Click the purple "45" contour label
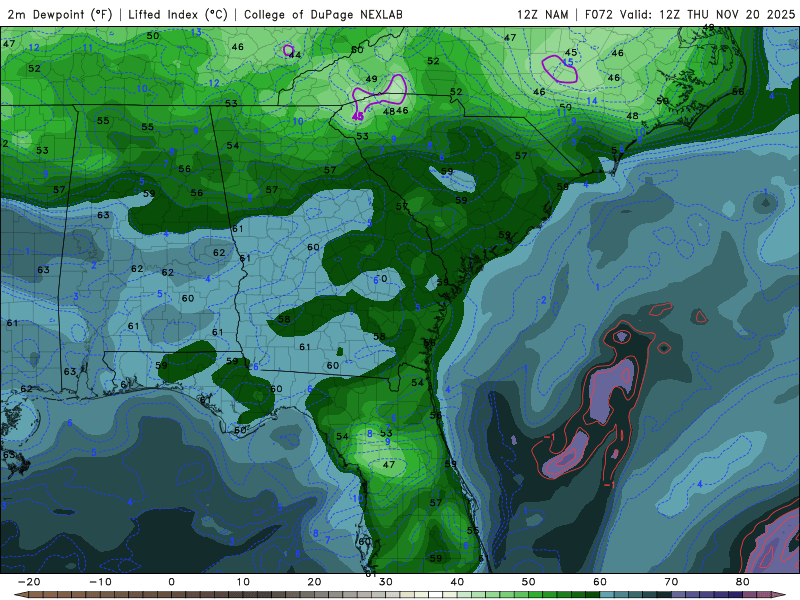 pyautogui.click(x=358, y=117)
